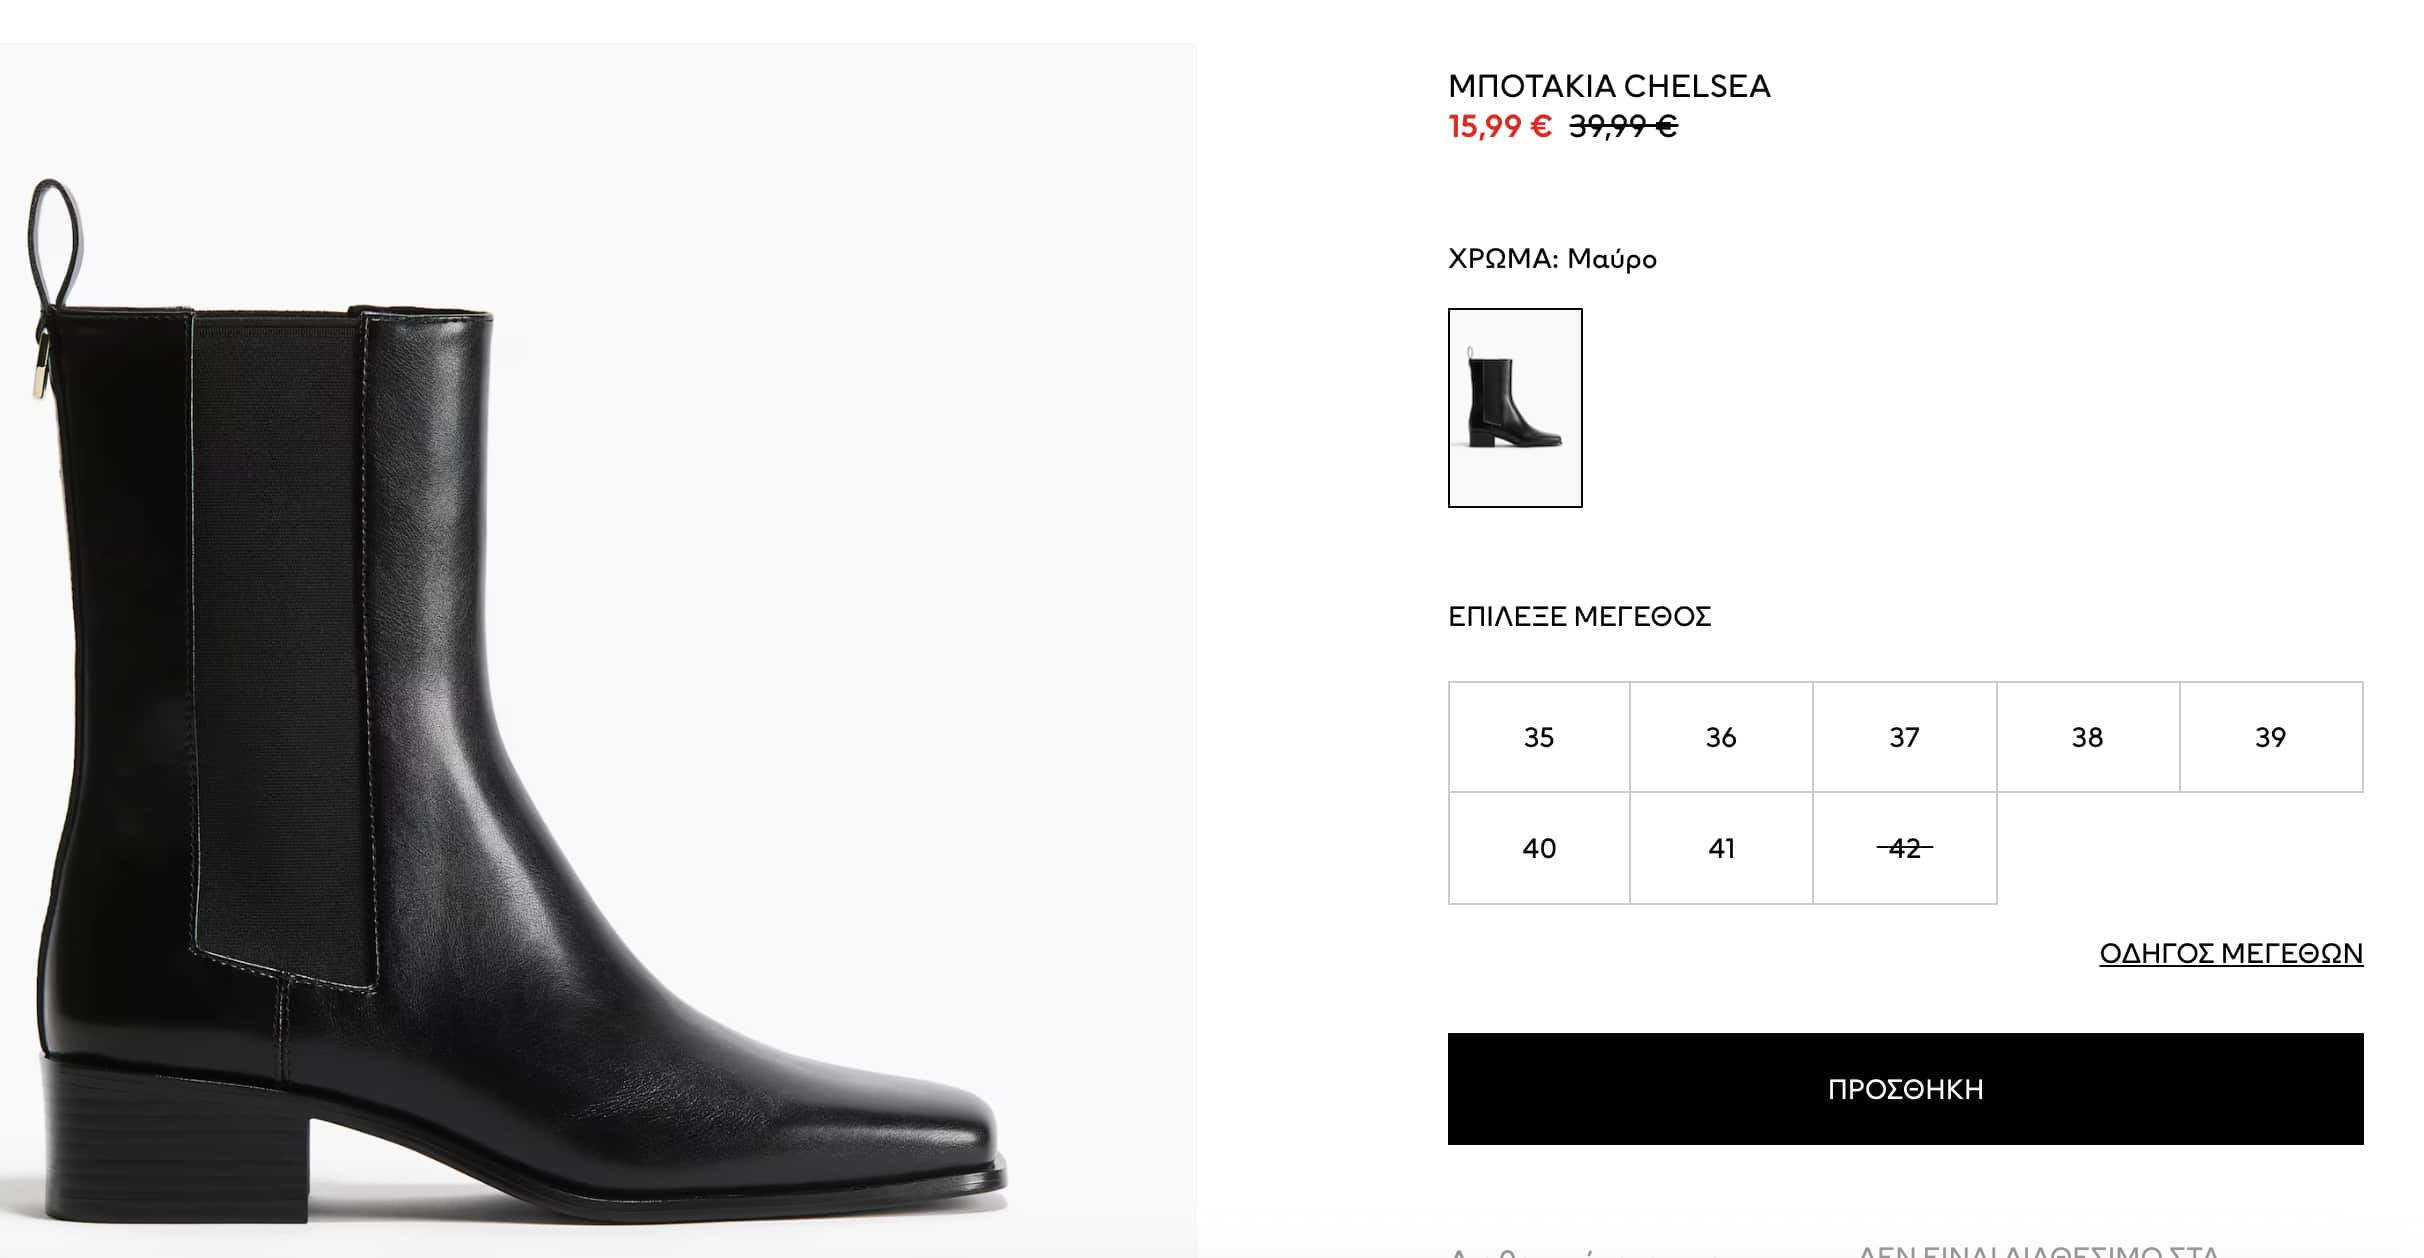Select the Black color thumbnail swatch

tap(1514, 407)
